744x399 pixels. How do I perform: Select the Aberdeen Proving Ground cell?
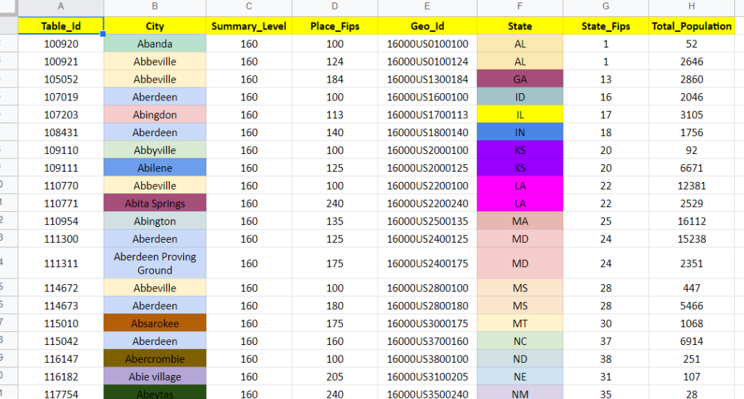[x=155, y=263]
